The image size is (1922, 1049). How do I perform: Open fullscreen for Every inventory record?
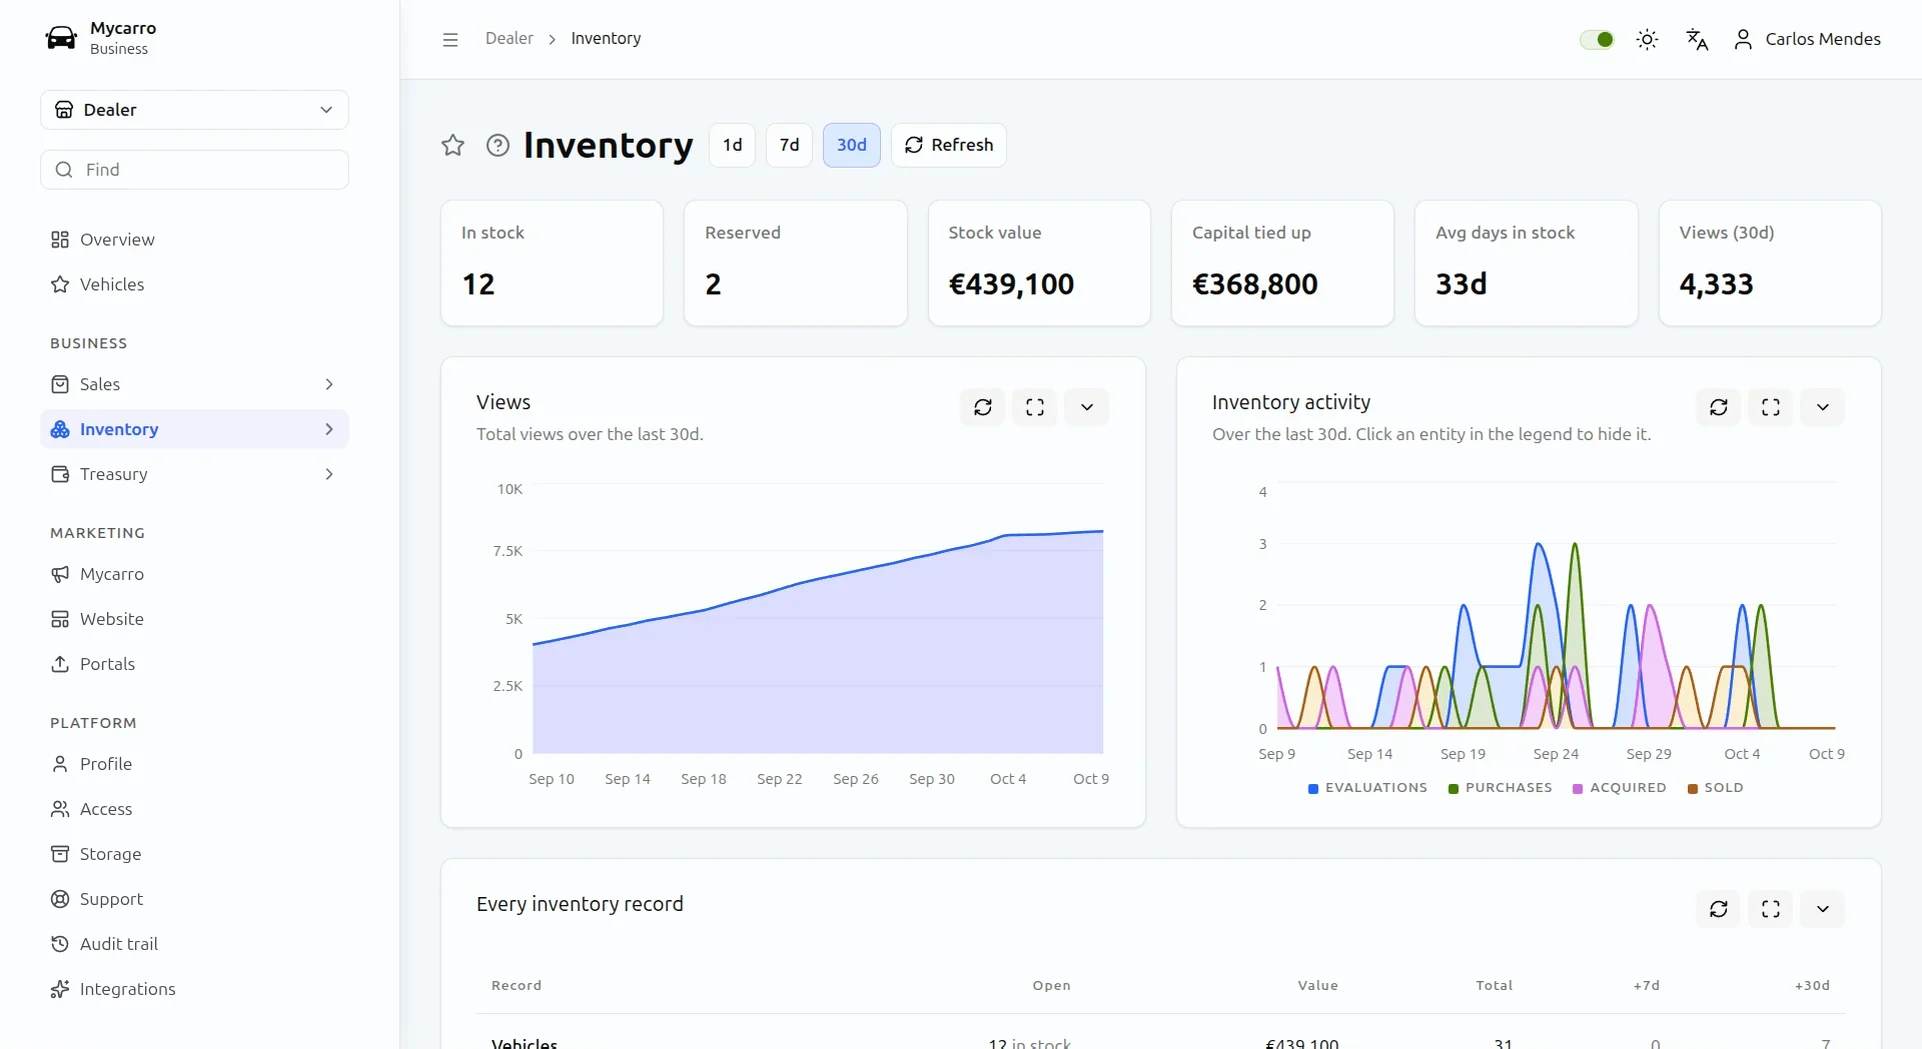click(1771, 909)
